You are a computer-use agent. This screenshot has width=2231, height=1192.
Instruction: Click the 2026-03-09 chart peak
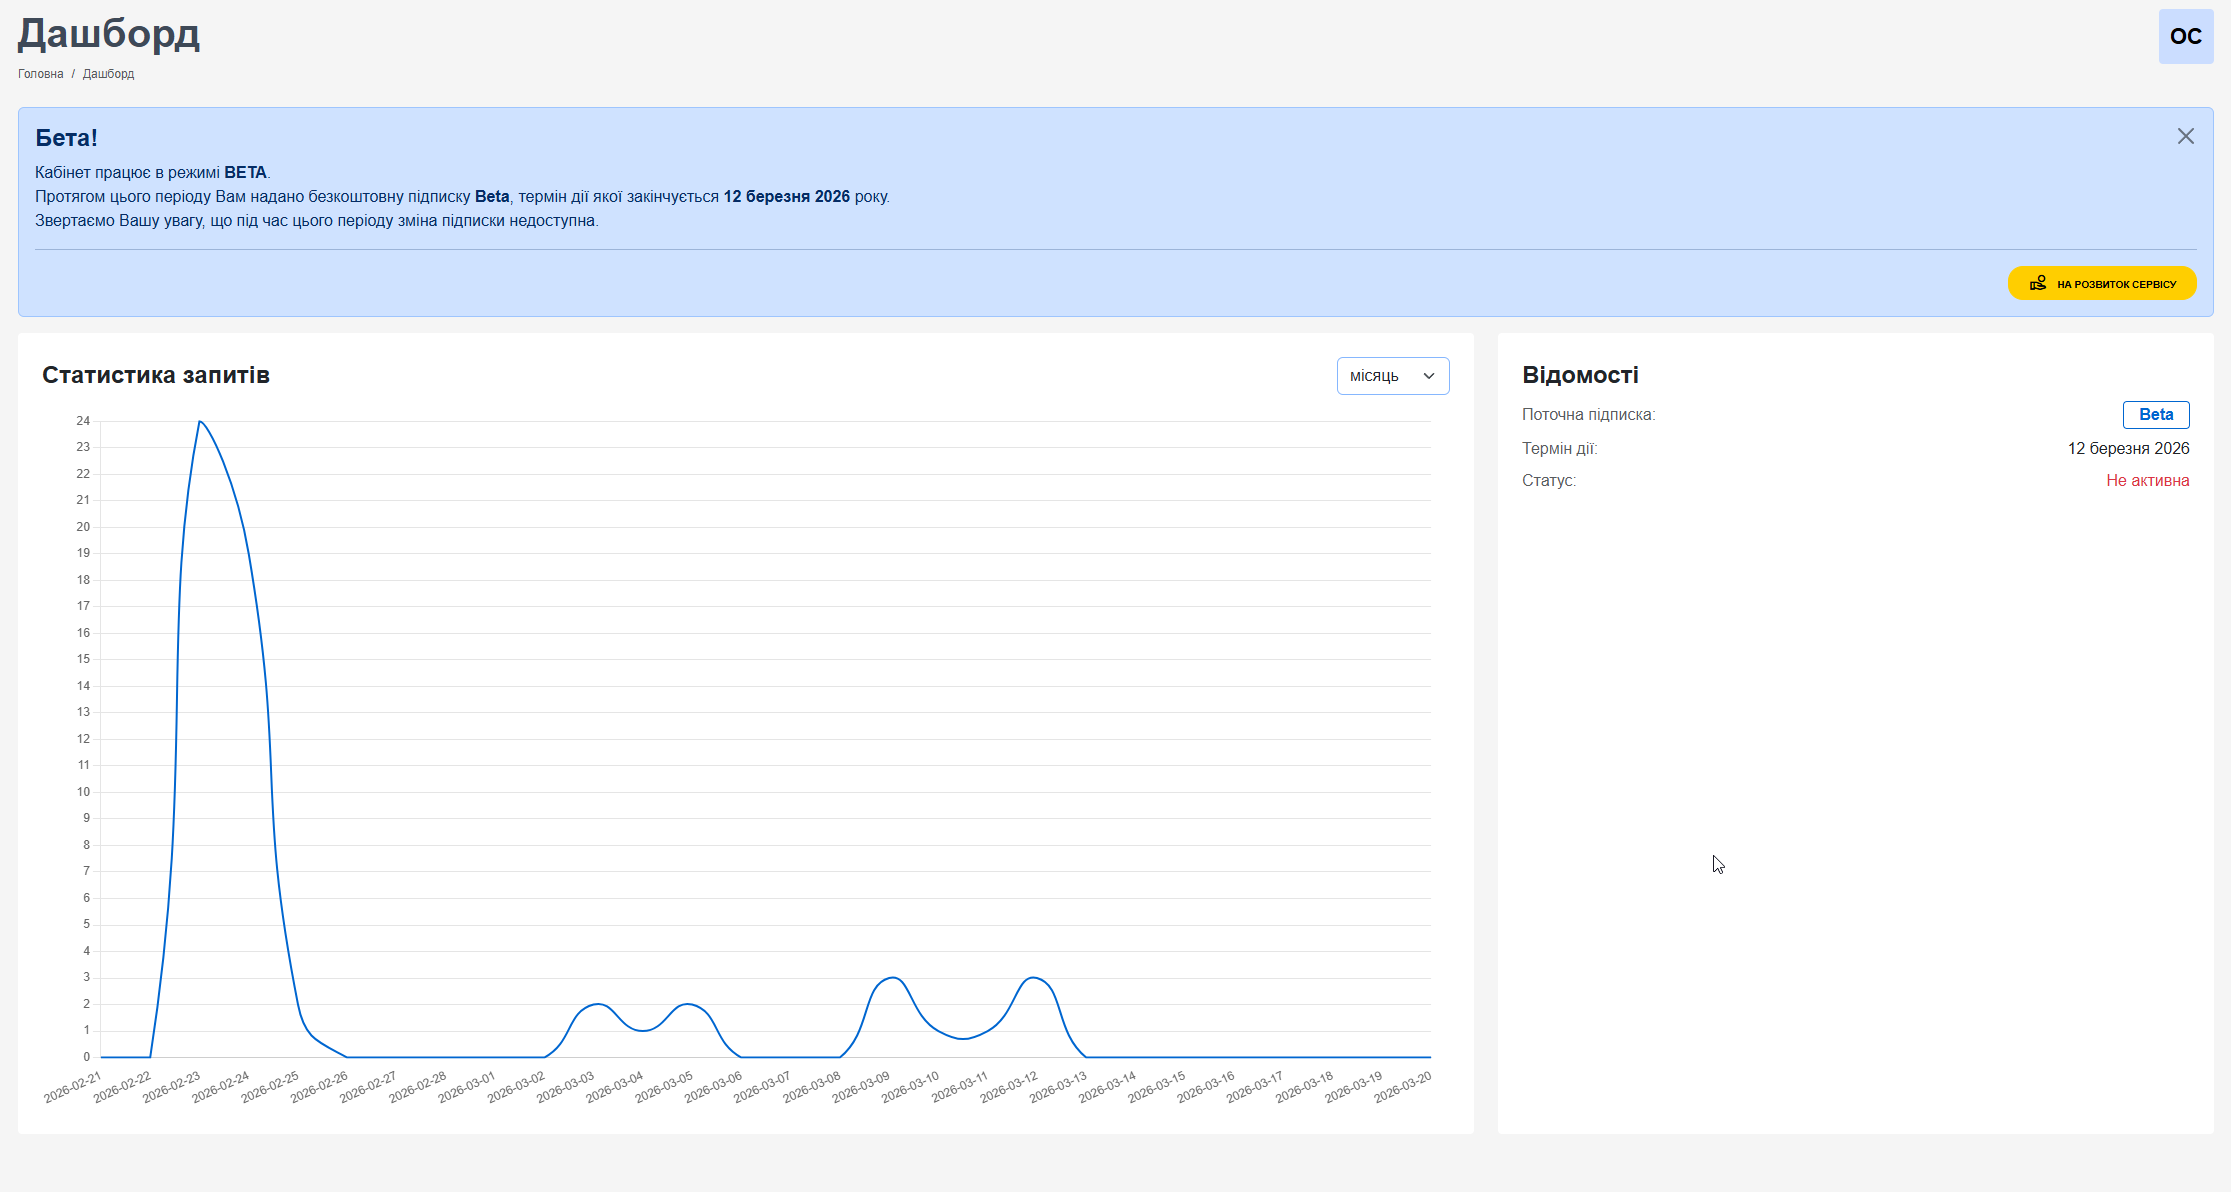coord(892,978)
